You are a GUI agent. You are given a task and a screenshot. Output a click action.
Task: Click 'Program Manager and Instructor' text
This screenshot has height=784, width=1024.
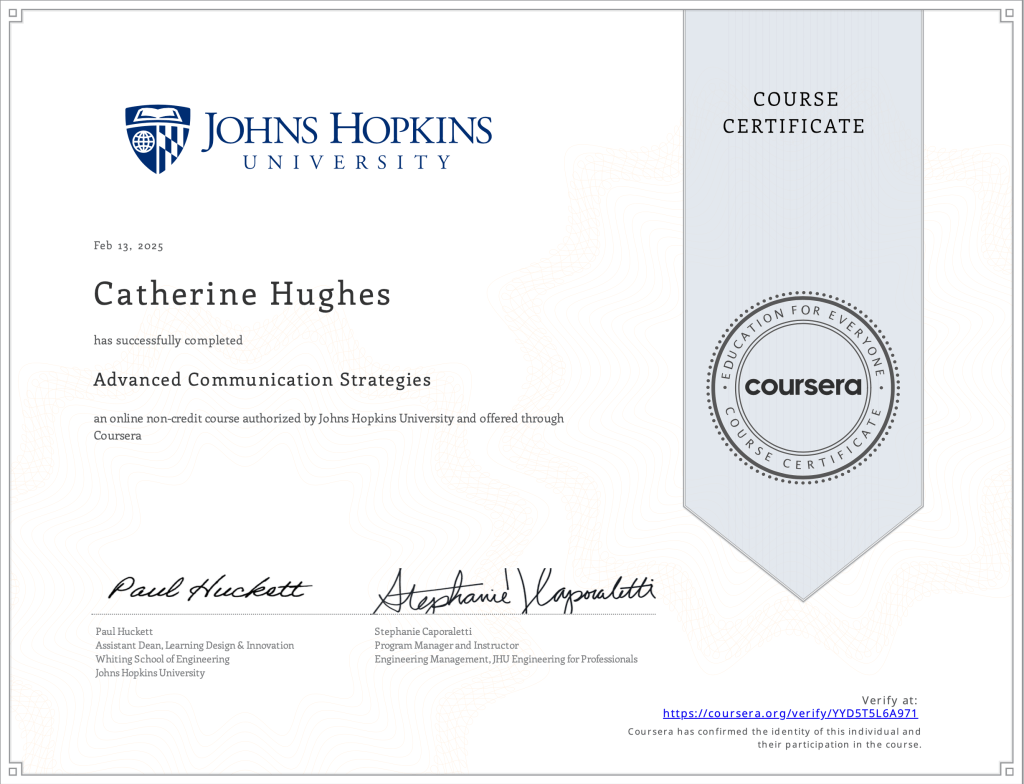[447, 645]
